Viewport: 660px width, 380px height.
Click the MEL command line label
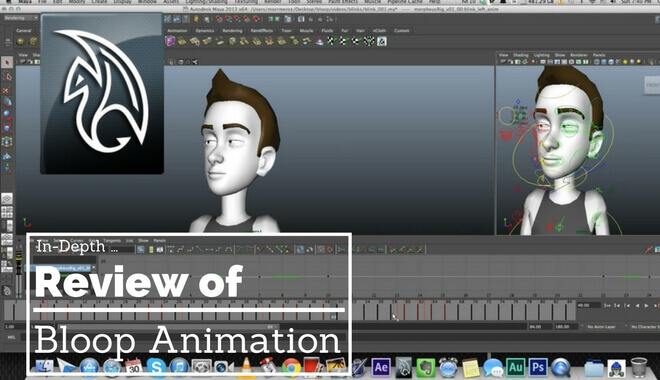[11, 337]
